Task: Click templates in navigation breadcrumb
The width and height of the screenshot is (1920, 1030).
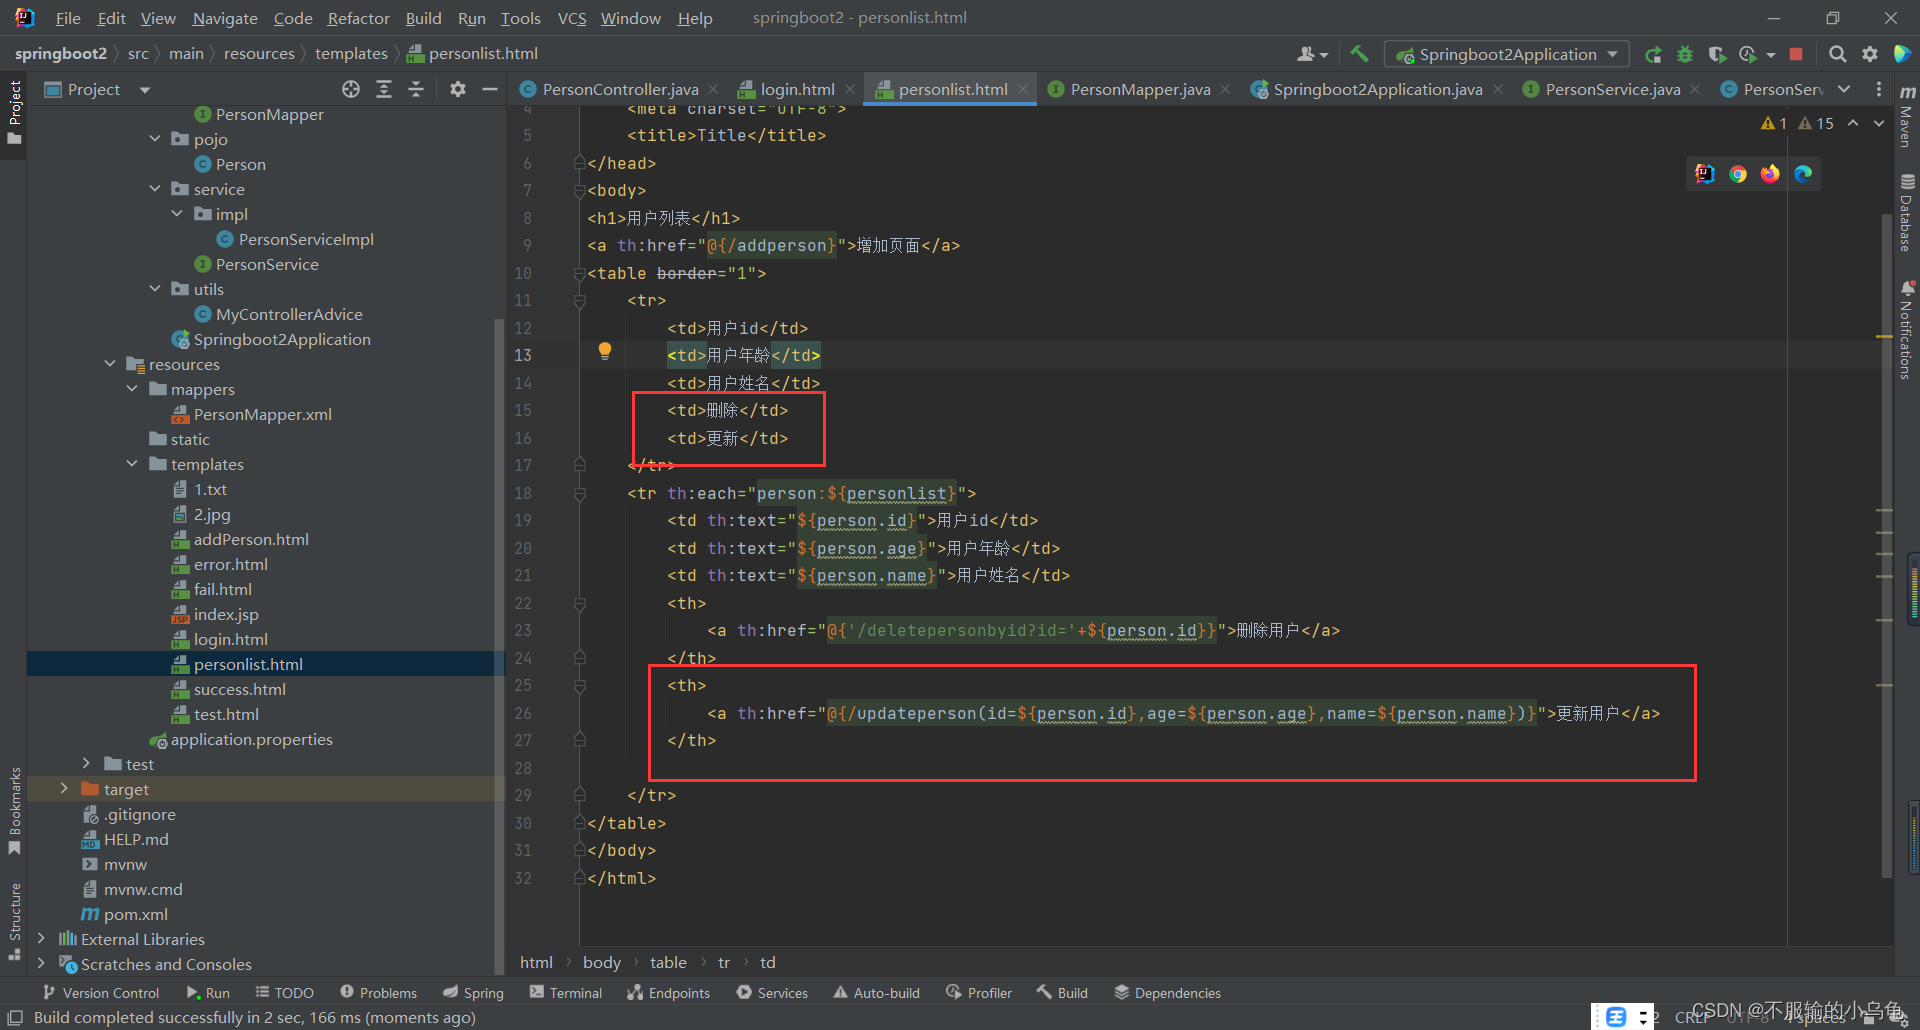Action: pyautogui.click(x=351, y=54)
